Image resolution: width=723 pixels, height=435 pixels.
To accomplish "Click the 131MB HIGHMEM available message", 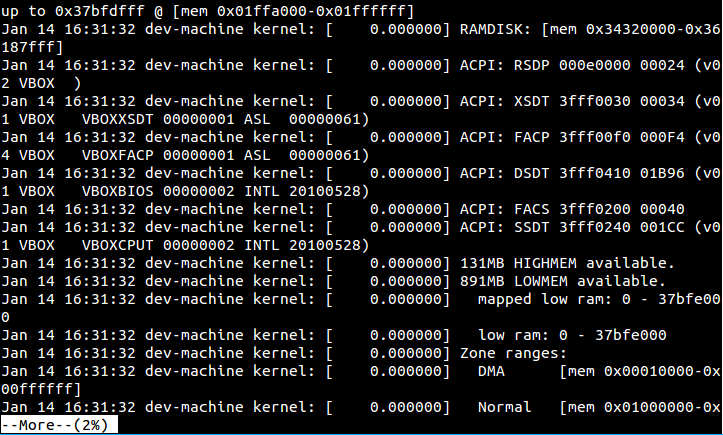I will tap(567, 263).
